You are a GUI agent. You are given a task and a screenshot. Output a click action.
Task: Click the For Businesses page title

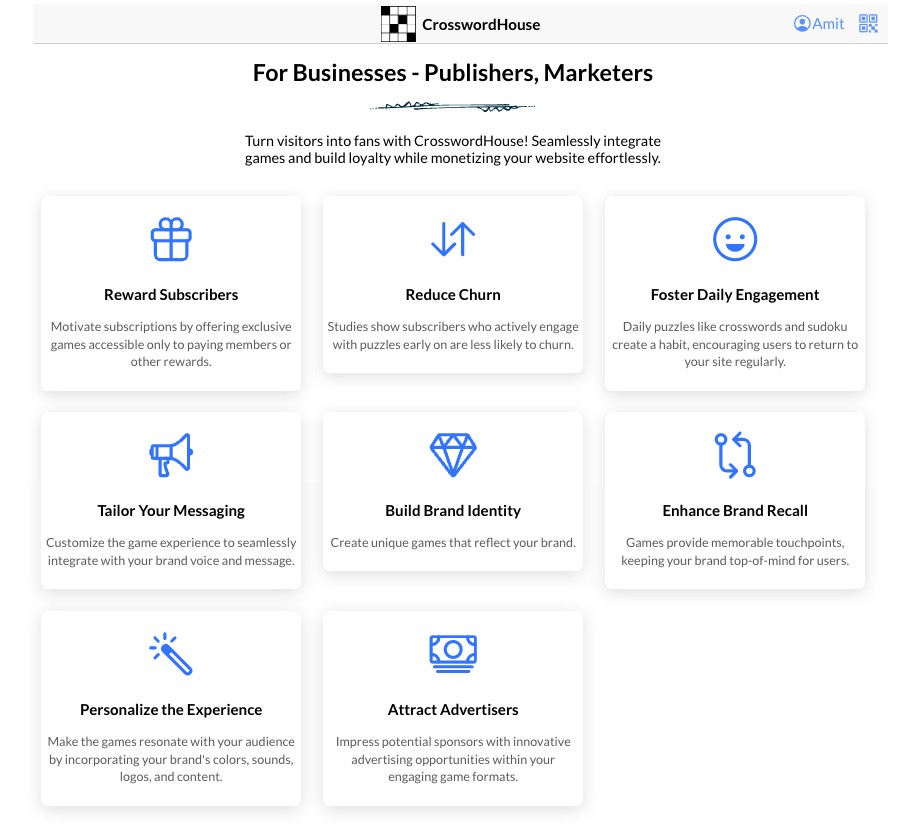click(x=453, y=73)
